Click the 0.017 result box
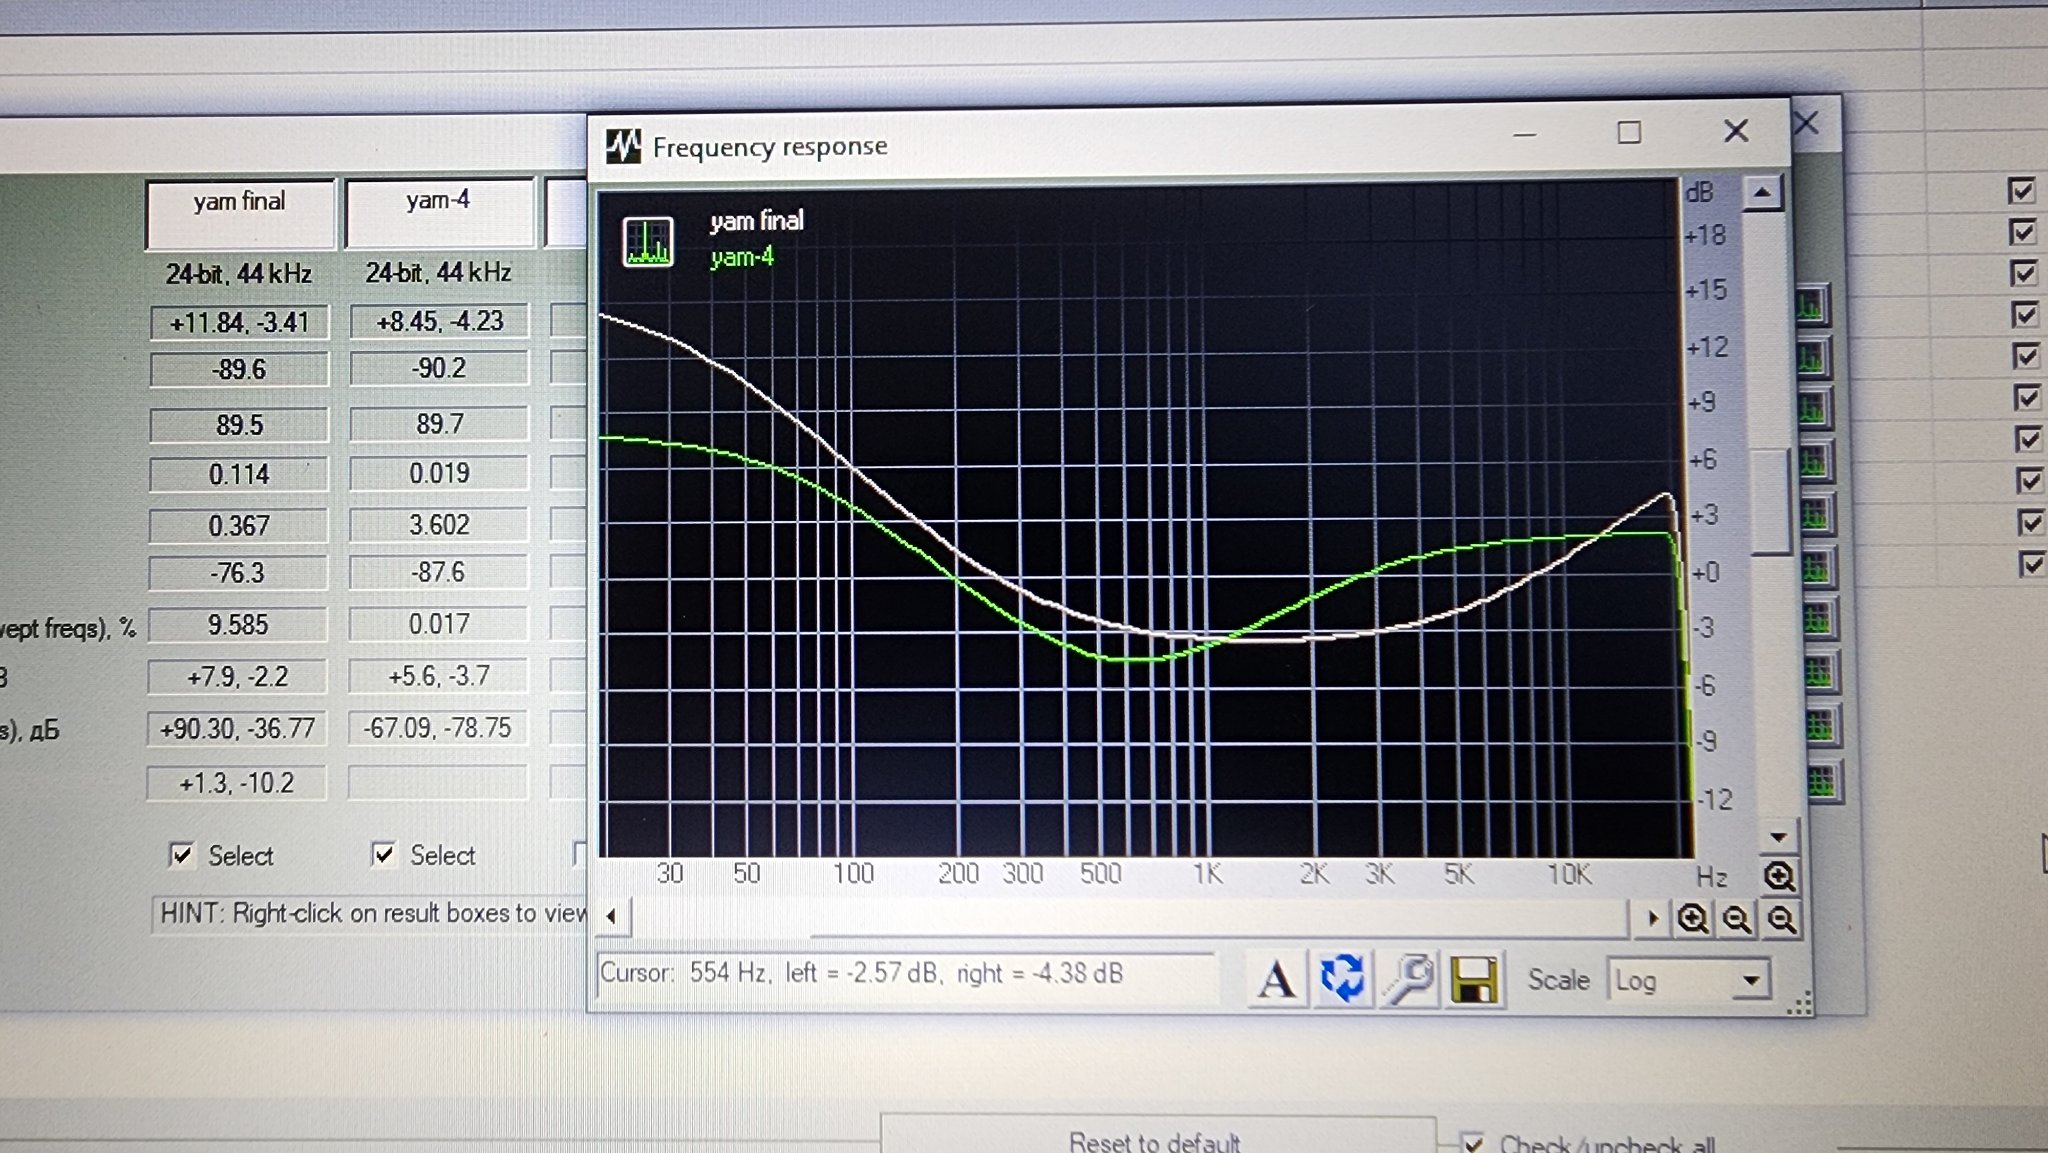This screenshot has height=1153, width=2048. (438, 624)
